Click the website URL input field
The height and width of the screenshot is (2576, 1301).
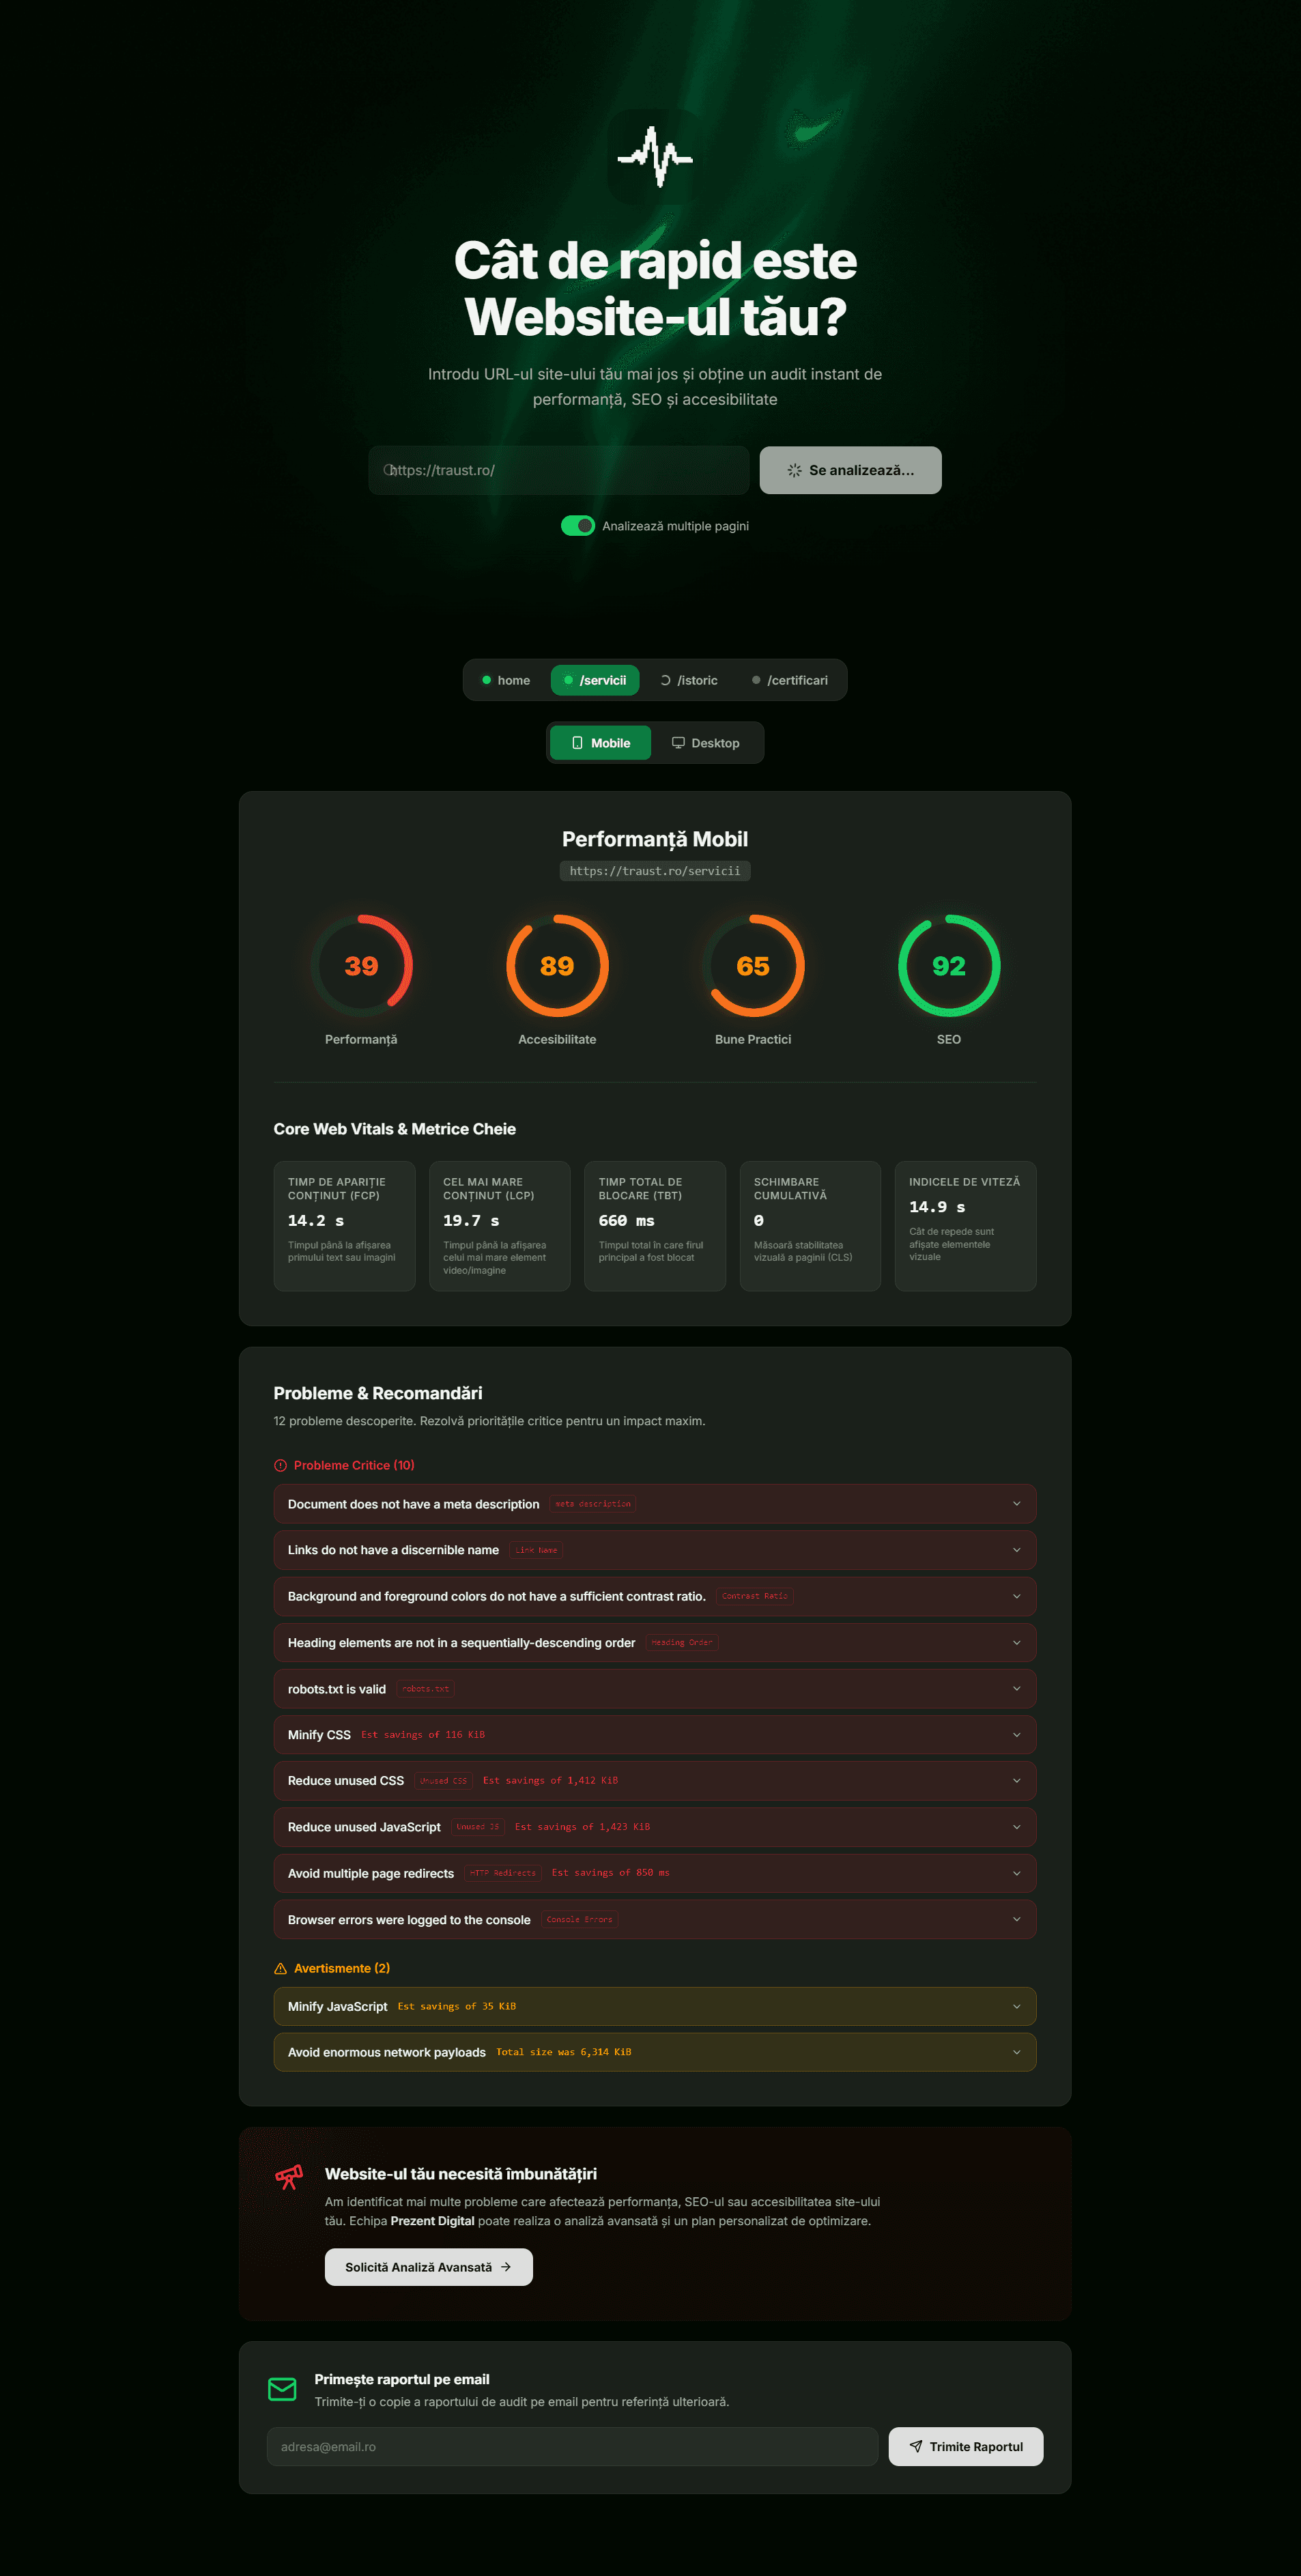click(559, 470)
